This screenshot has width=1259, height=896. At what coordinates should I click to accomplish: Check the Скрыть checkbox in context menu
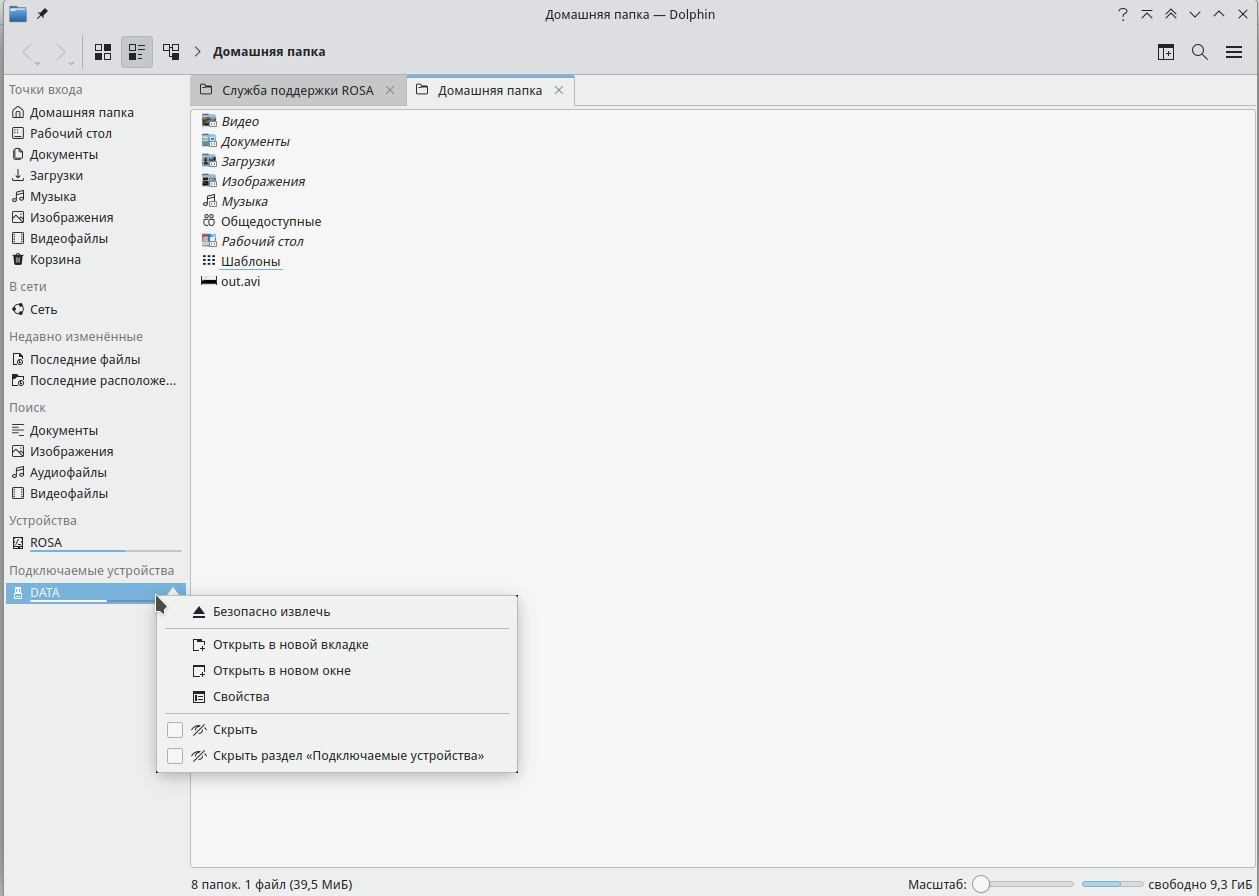point(175,730)
